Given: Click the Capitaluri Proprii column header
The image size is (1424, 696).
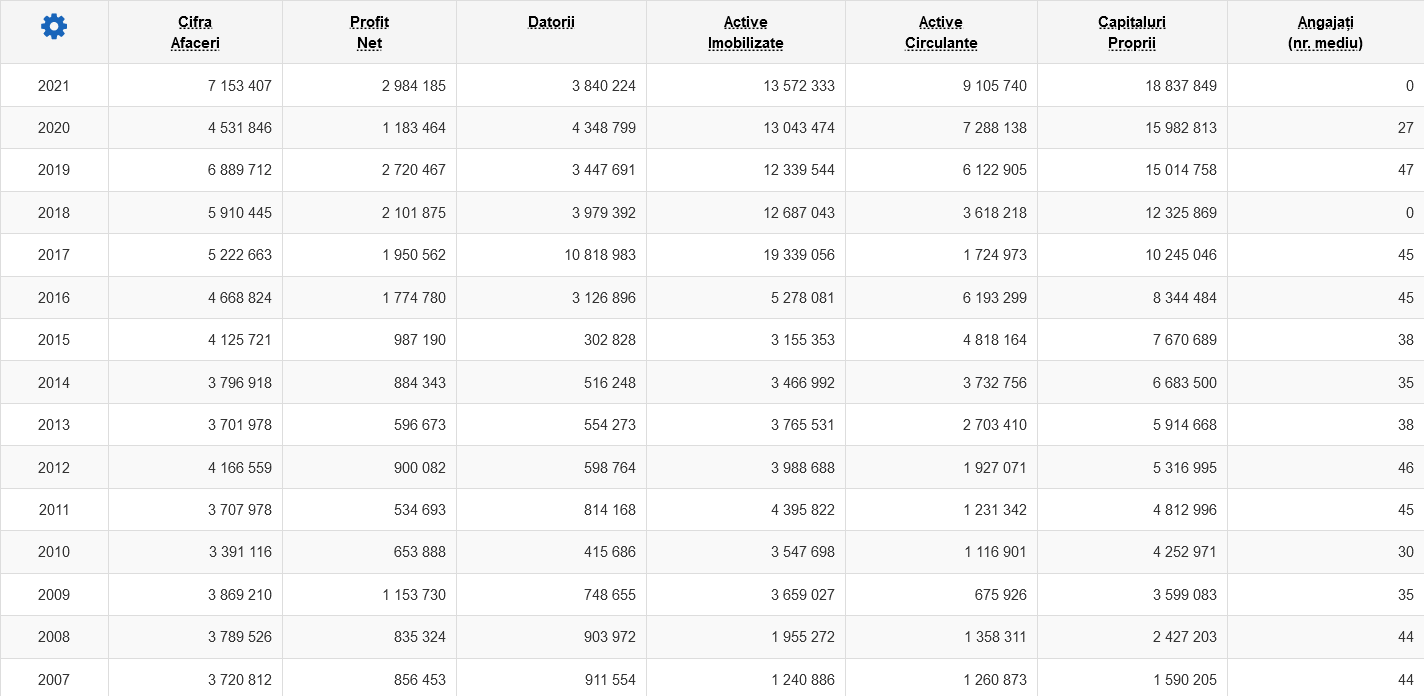Looking at the screenshot, I should click(x=1132, y=32).
